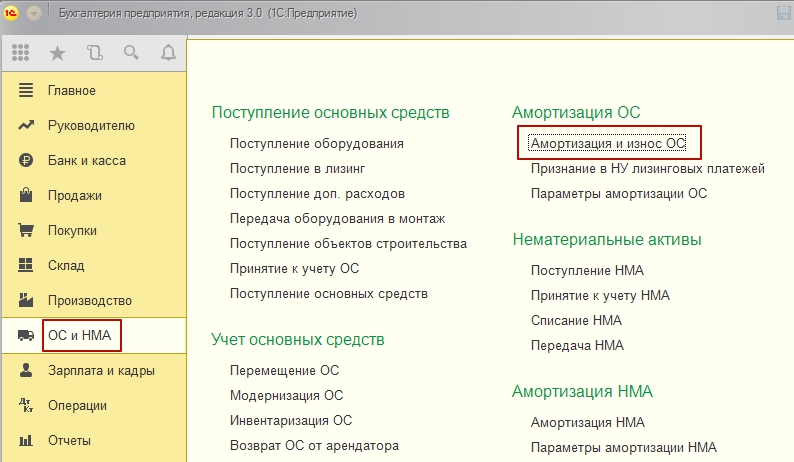Open Поступление в лизинг link
Viewport: 794px width, 462px height.
[x=297, y=169]
